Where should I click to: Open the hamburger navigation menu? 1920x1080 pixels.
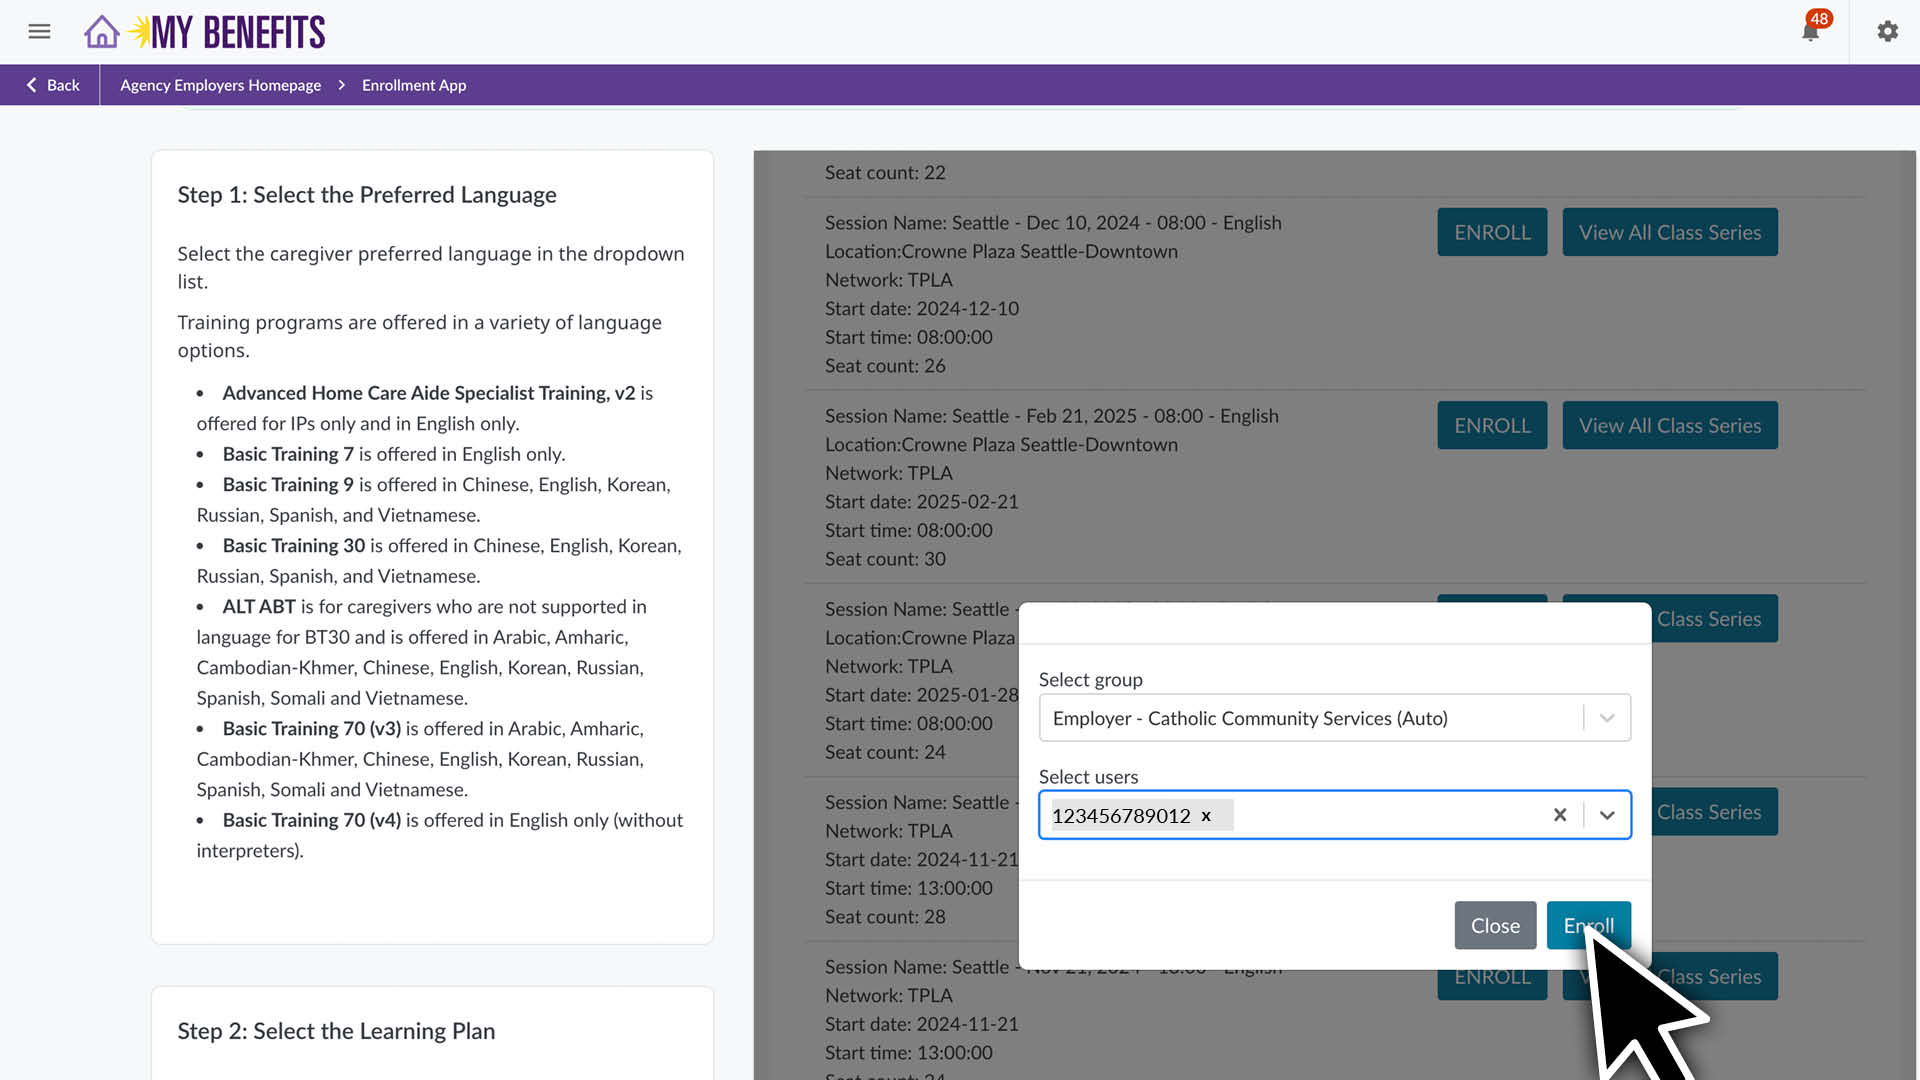click(x=39, y=31)
